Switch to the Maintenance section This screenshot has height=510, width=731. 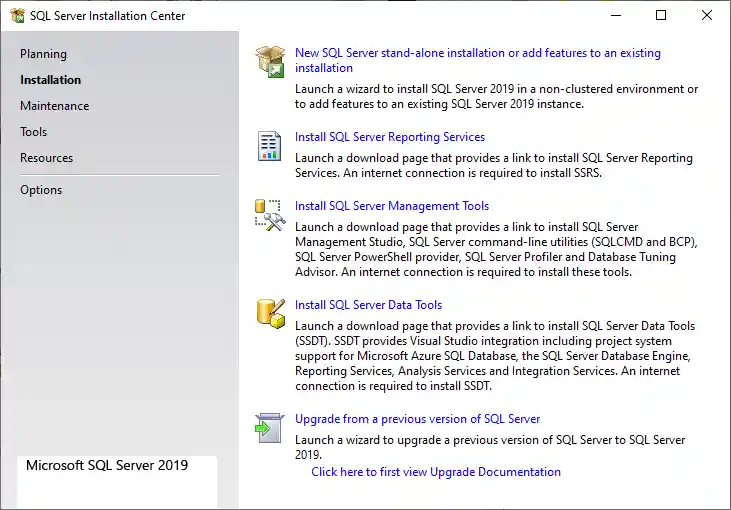point(55,106)
